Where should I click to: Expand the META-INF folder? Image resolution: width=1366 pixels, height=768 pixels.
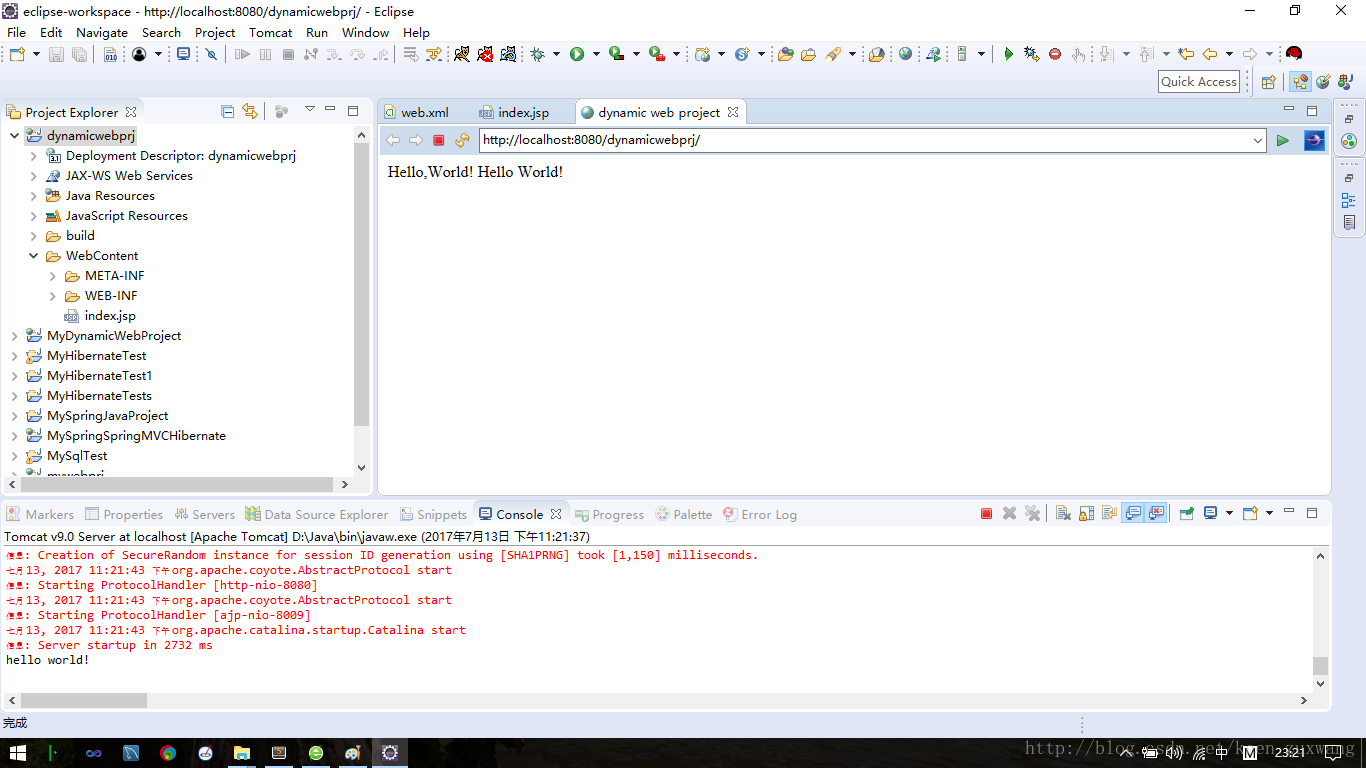click(52, 276)
